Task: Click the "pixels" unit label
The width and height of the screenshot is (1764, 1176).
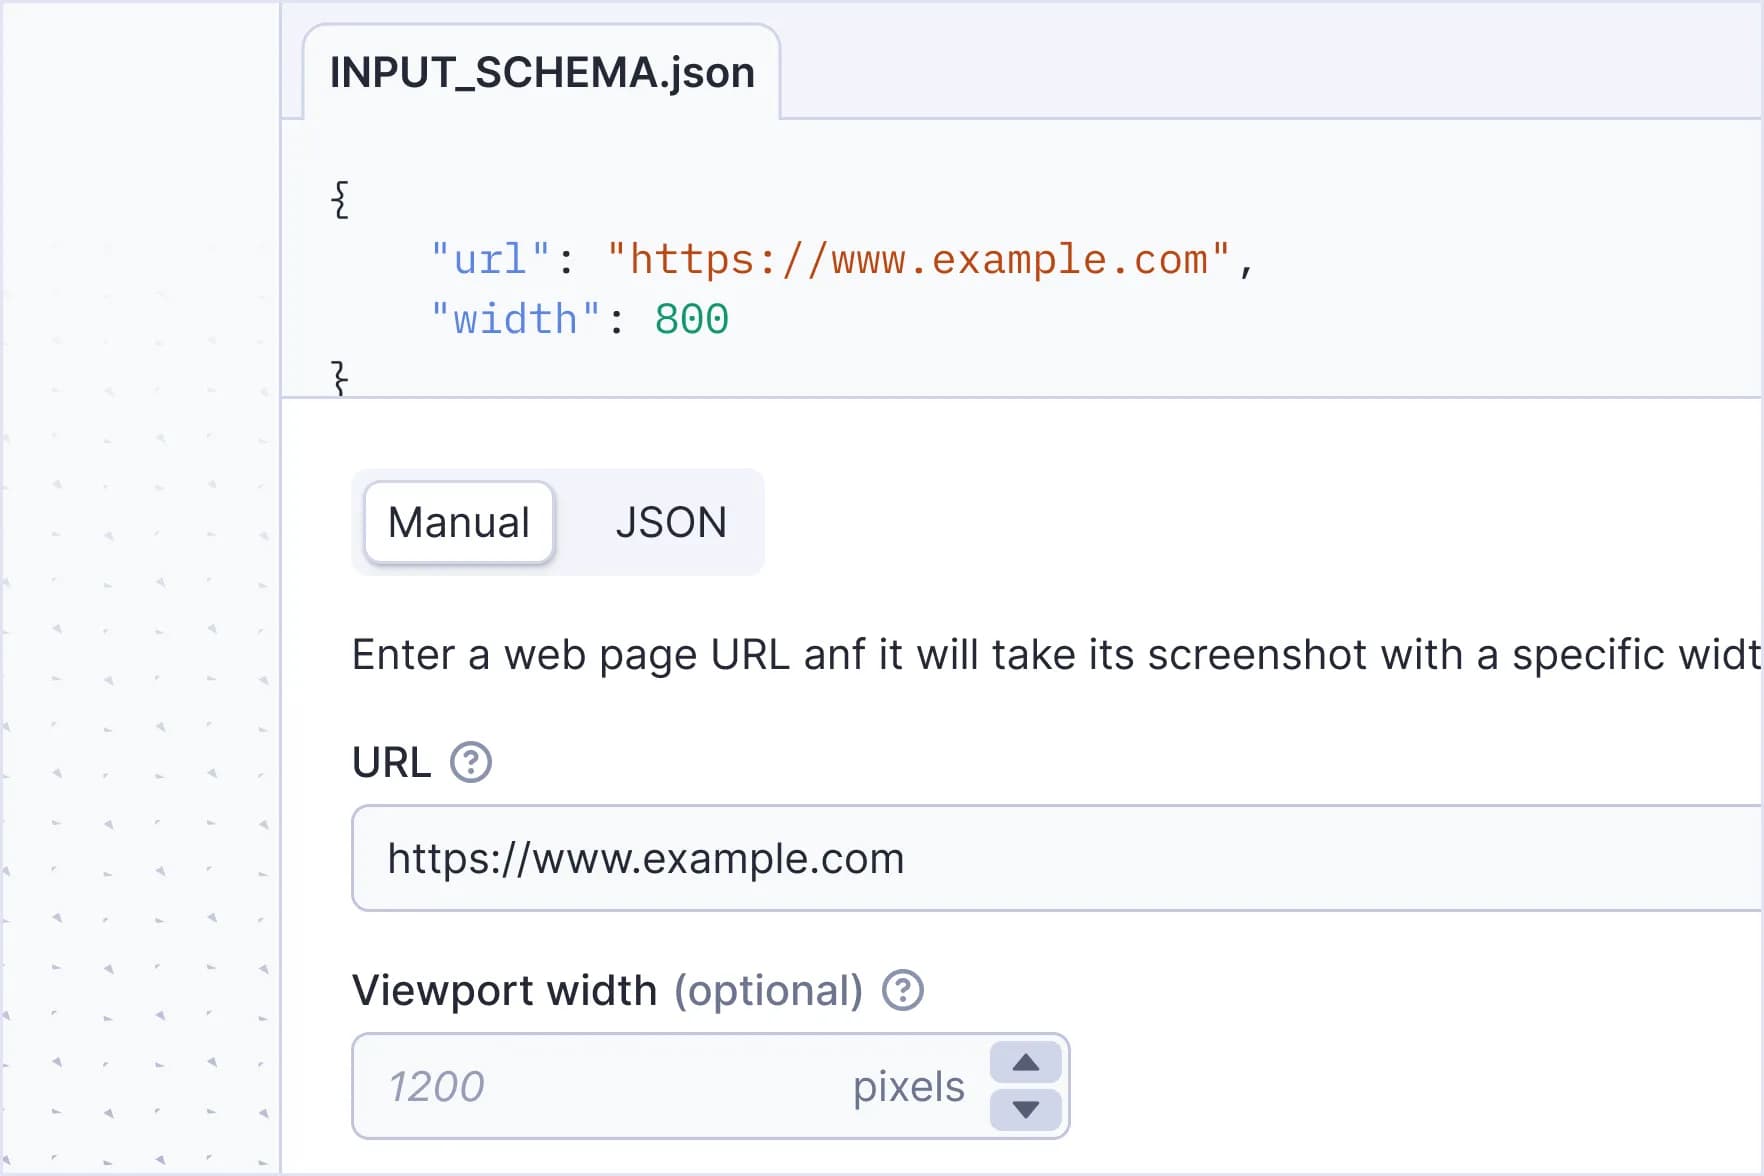Action: tap(908, 1087)
